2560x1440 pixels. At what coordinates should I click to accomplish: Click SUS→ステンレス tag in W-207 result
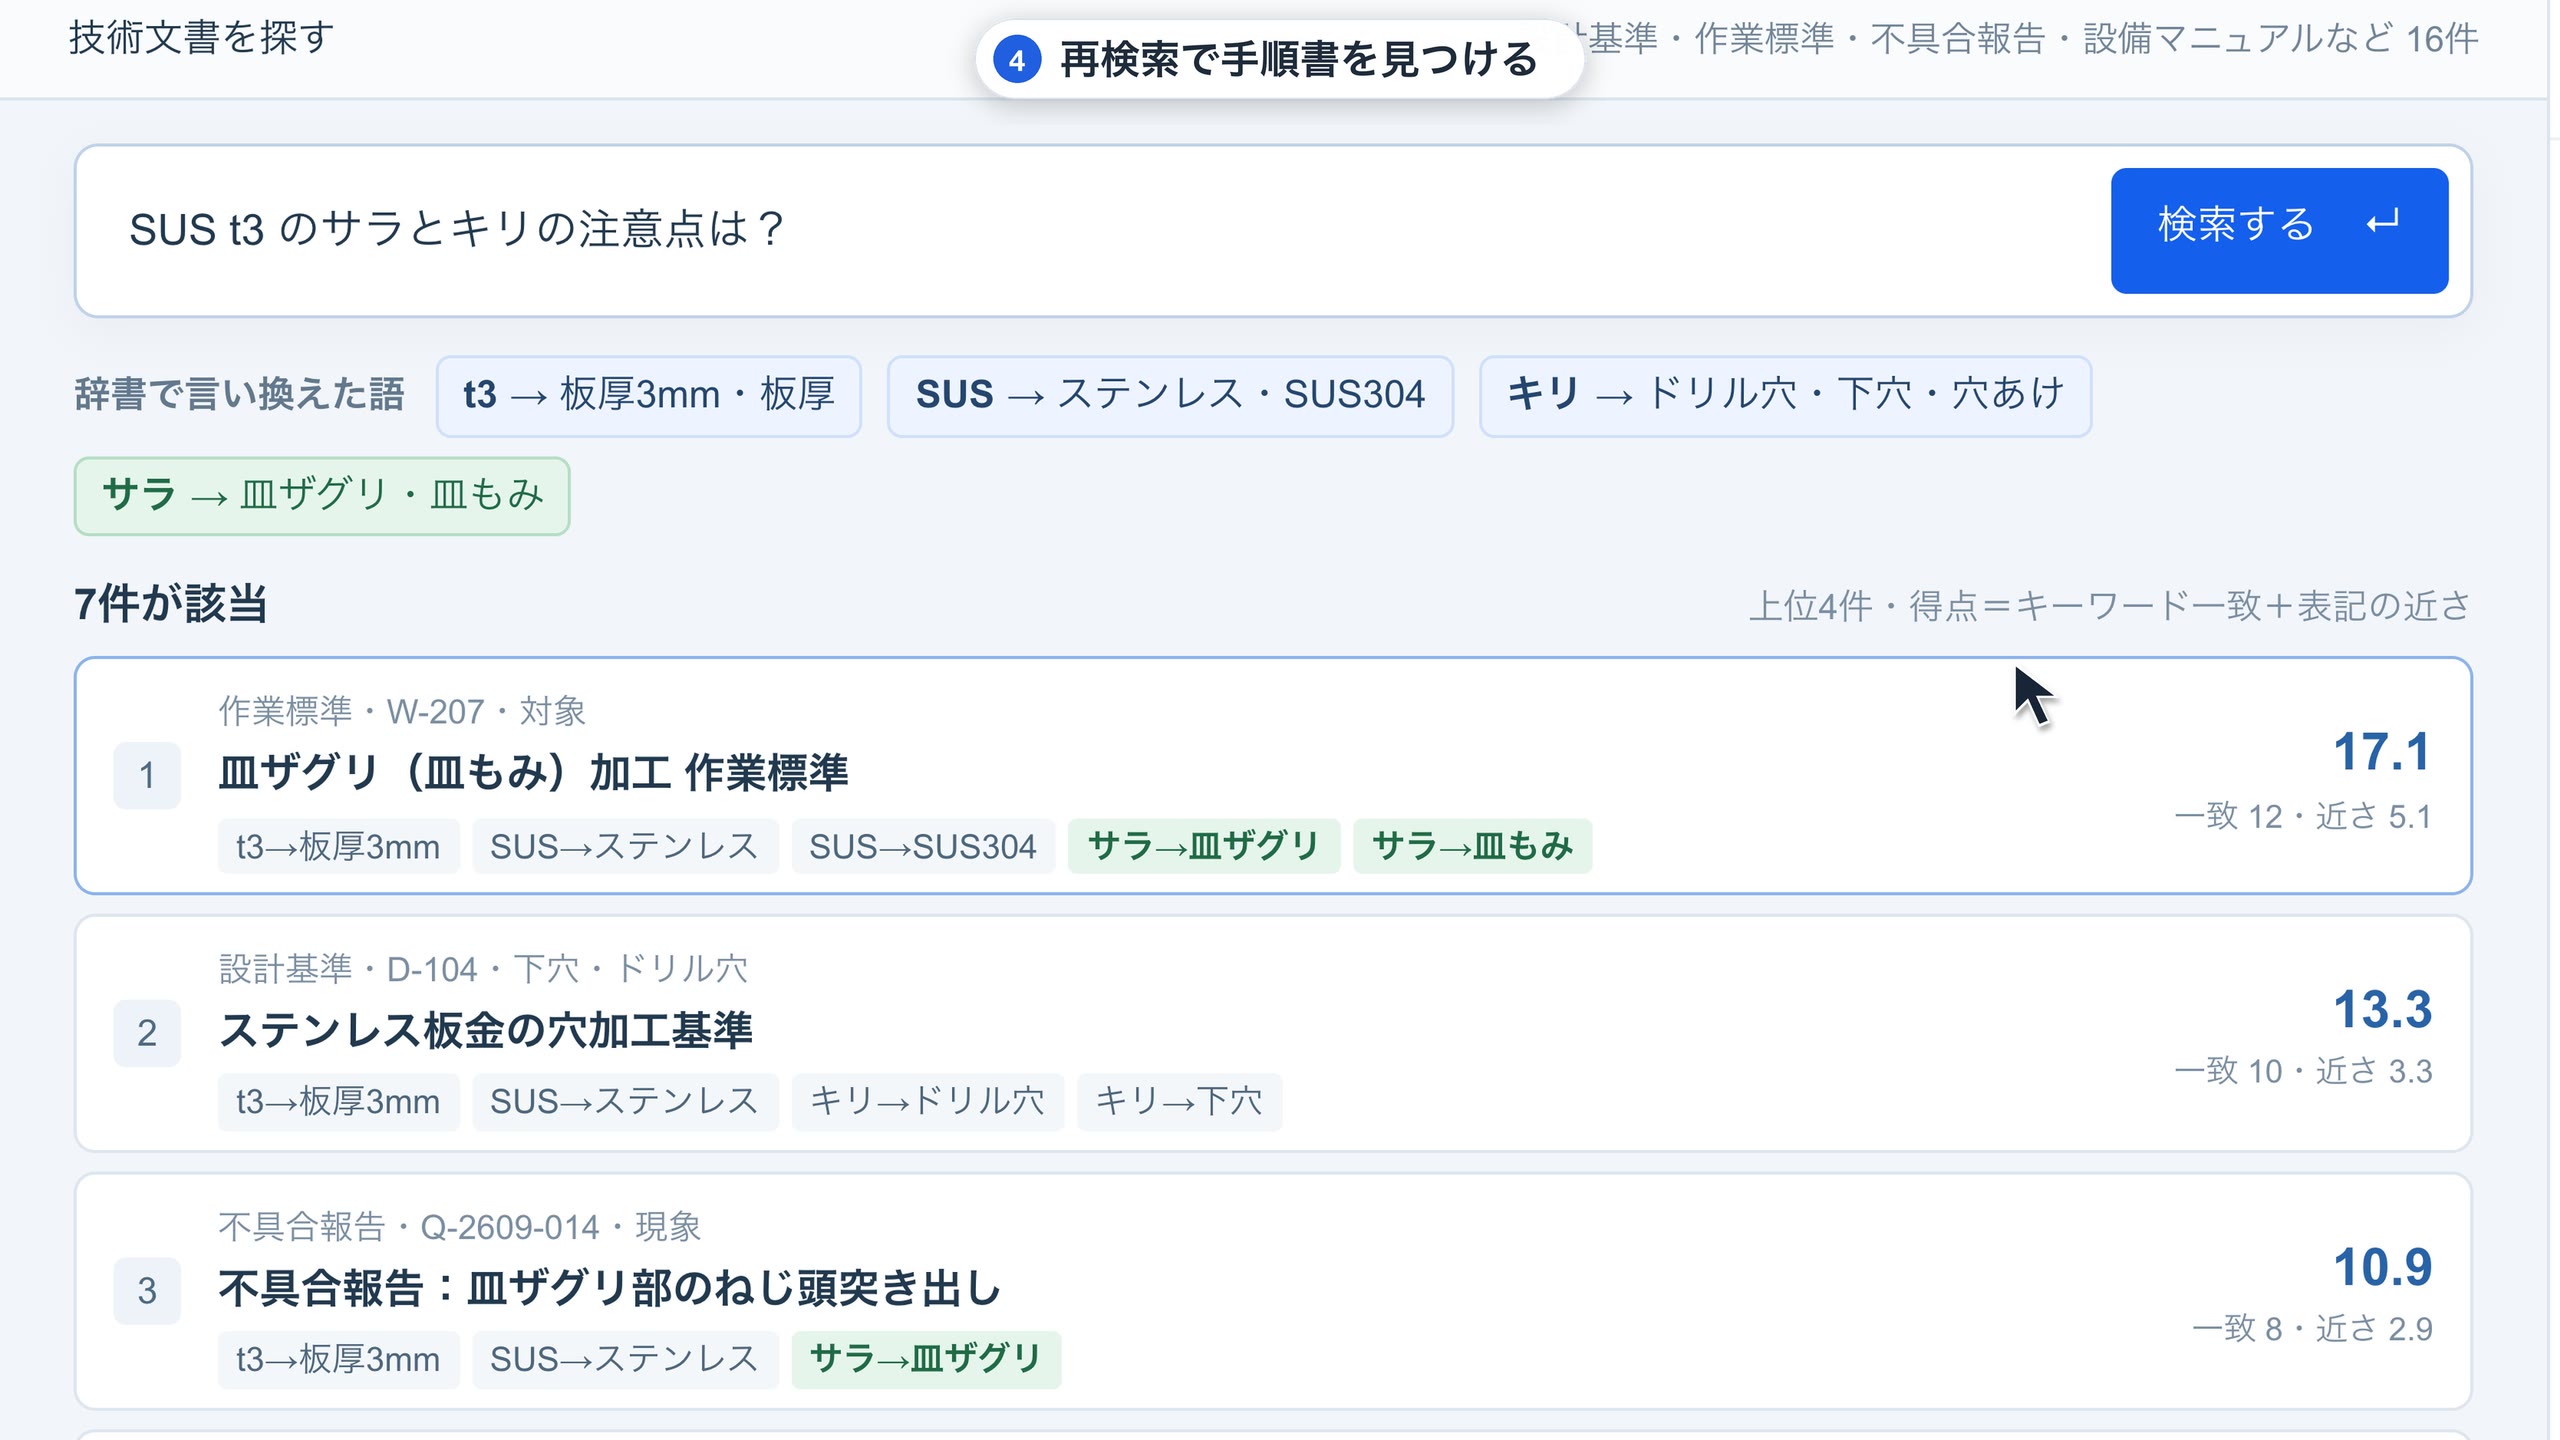(x=625, y=847)
